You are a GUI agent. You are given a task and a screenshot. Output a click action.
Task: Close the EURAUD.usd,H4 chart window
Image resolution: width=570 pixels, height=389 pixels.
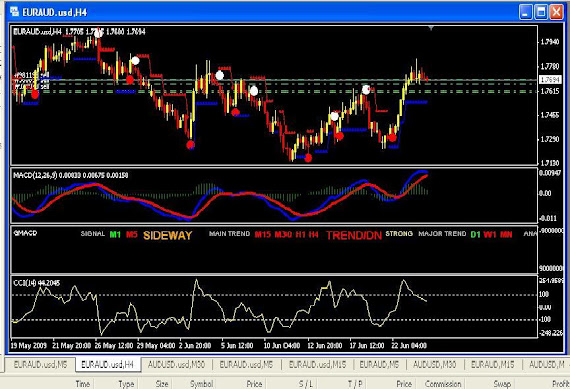[556, 12]
